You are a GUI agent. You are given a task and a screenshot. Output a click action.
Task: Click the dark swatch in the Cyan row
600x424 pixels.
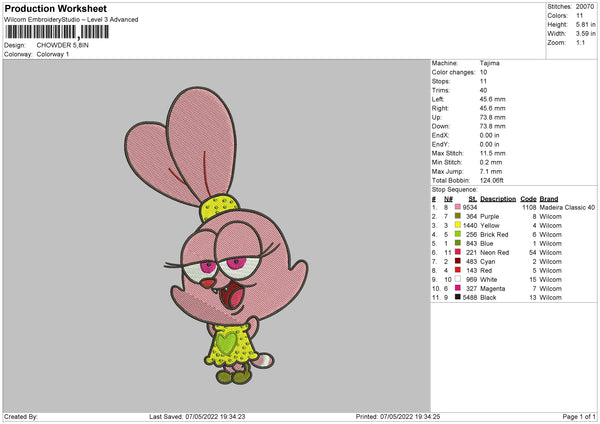458,261
